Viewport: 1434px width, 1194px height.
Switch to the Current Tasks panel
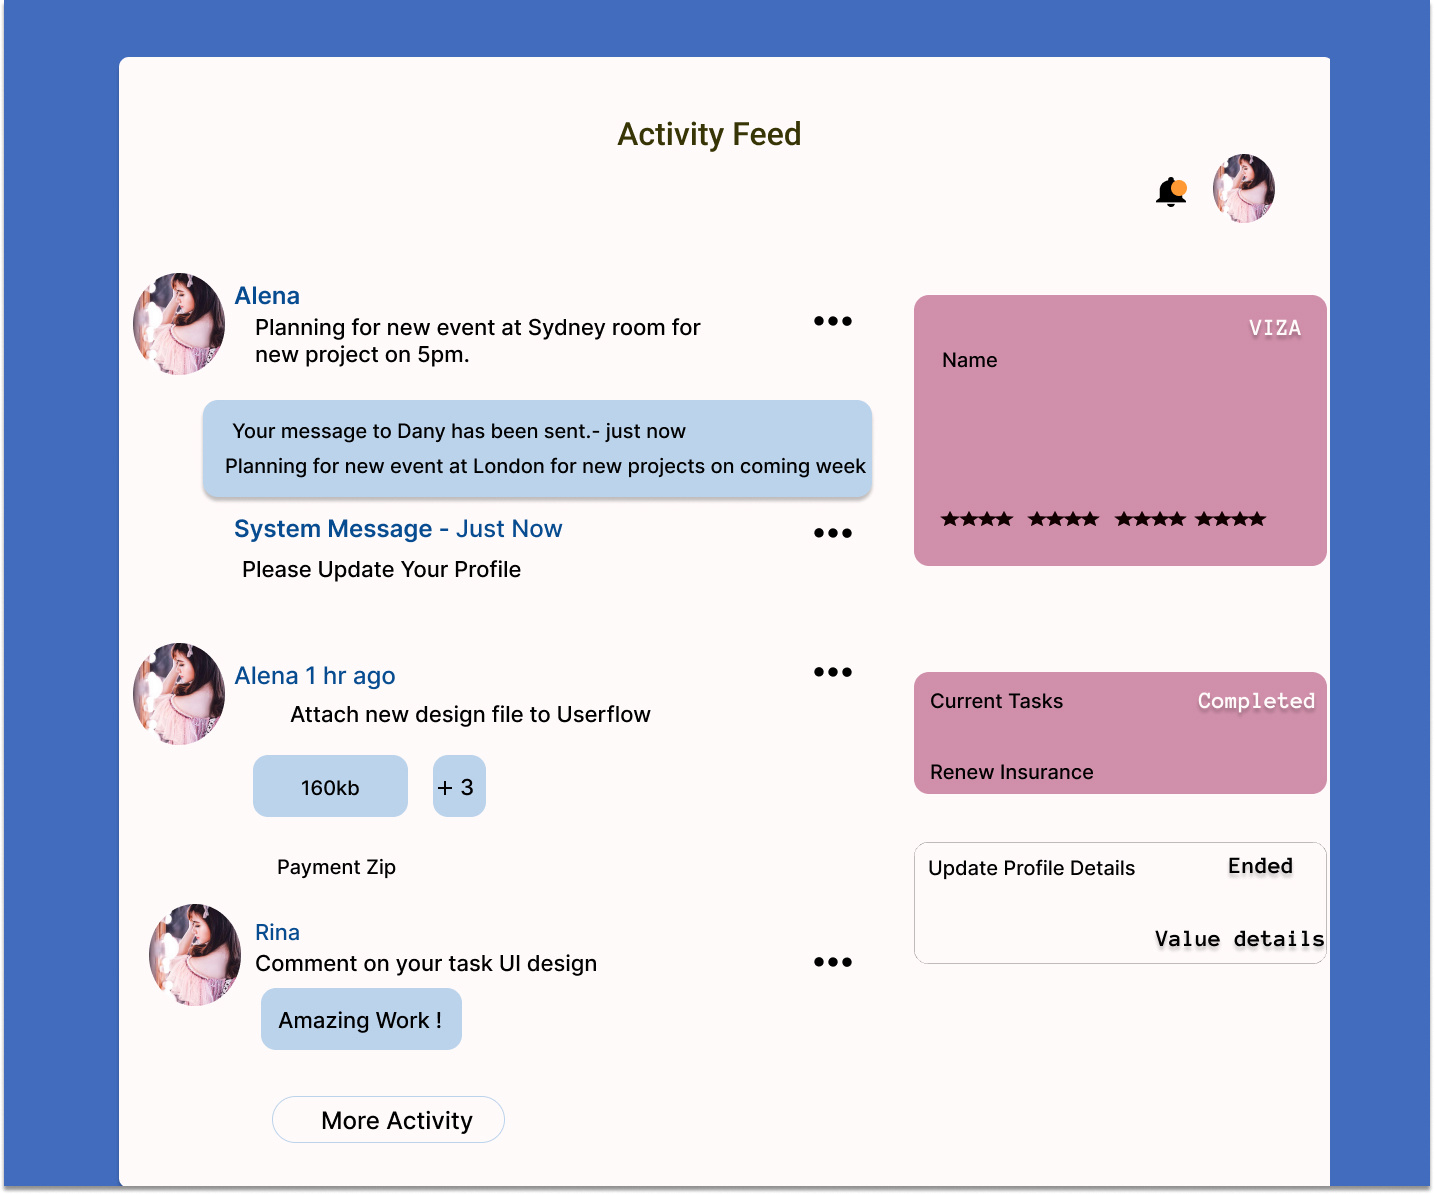996,701
